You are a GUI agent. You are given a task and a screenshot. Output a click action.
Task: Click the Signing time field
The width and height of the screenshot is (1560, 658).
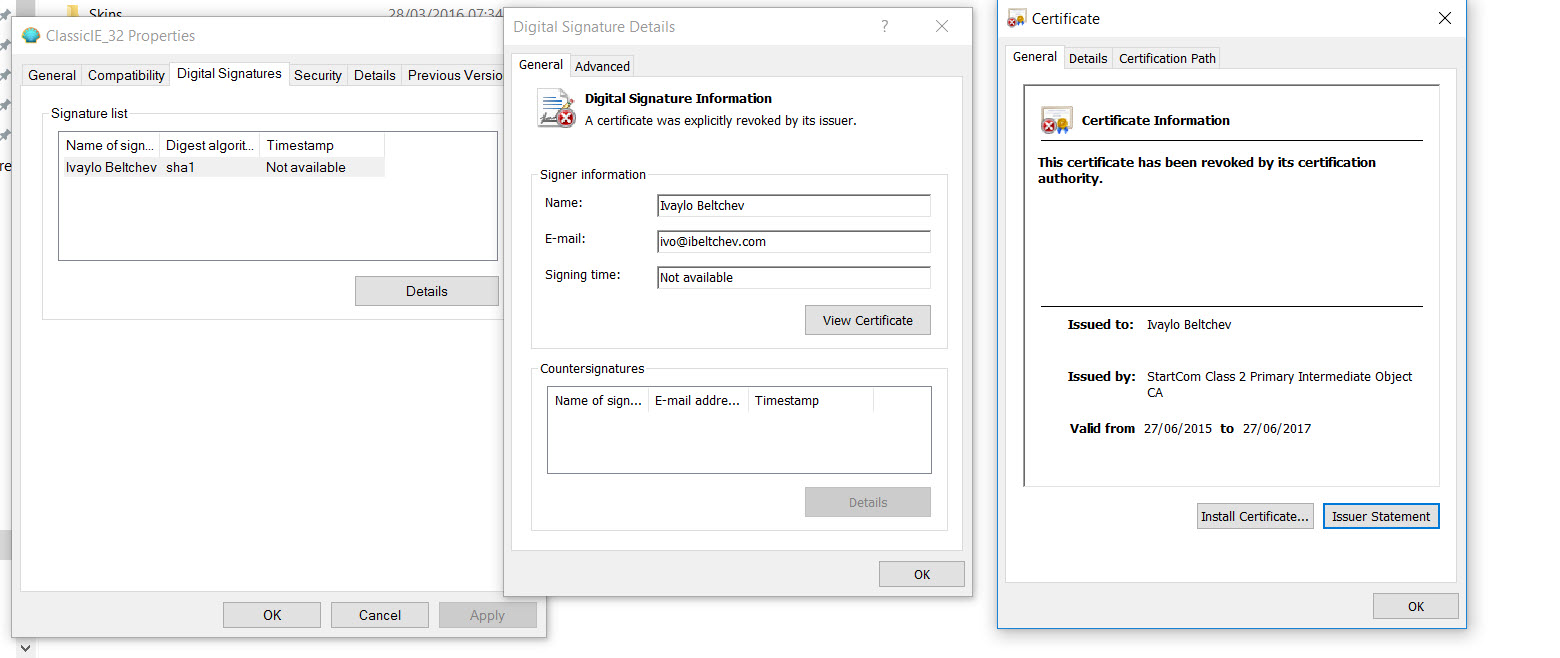(793, 277)
